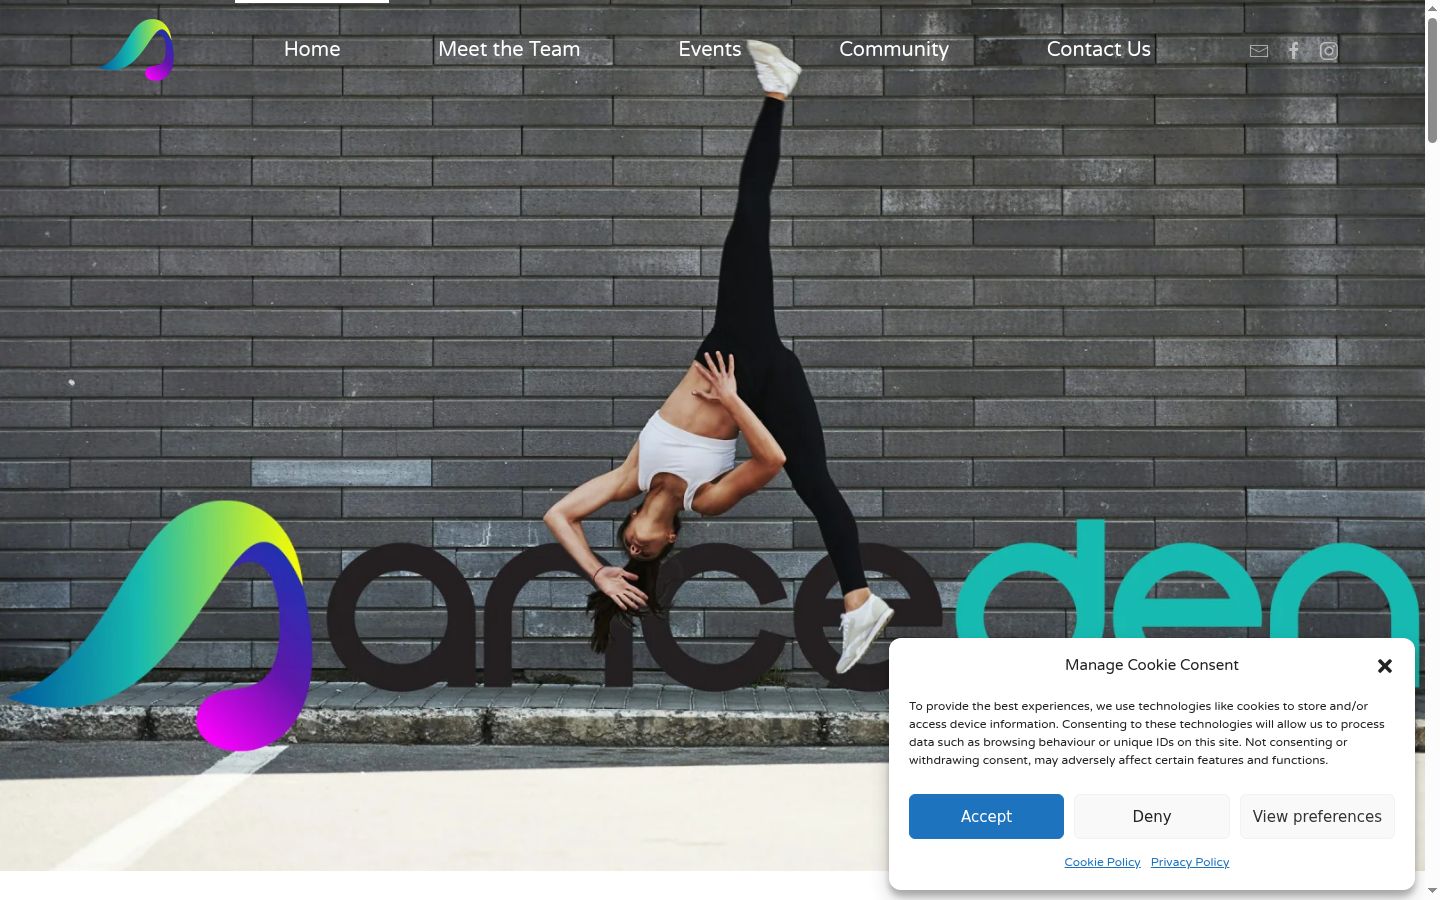
Task: Open View preferences for cookies
Action: (1317, 816)
